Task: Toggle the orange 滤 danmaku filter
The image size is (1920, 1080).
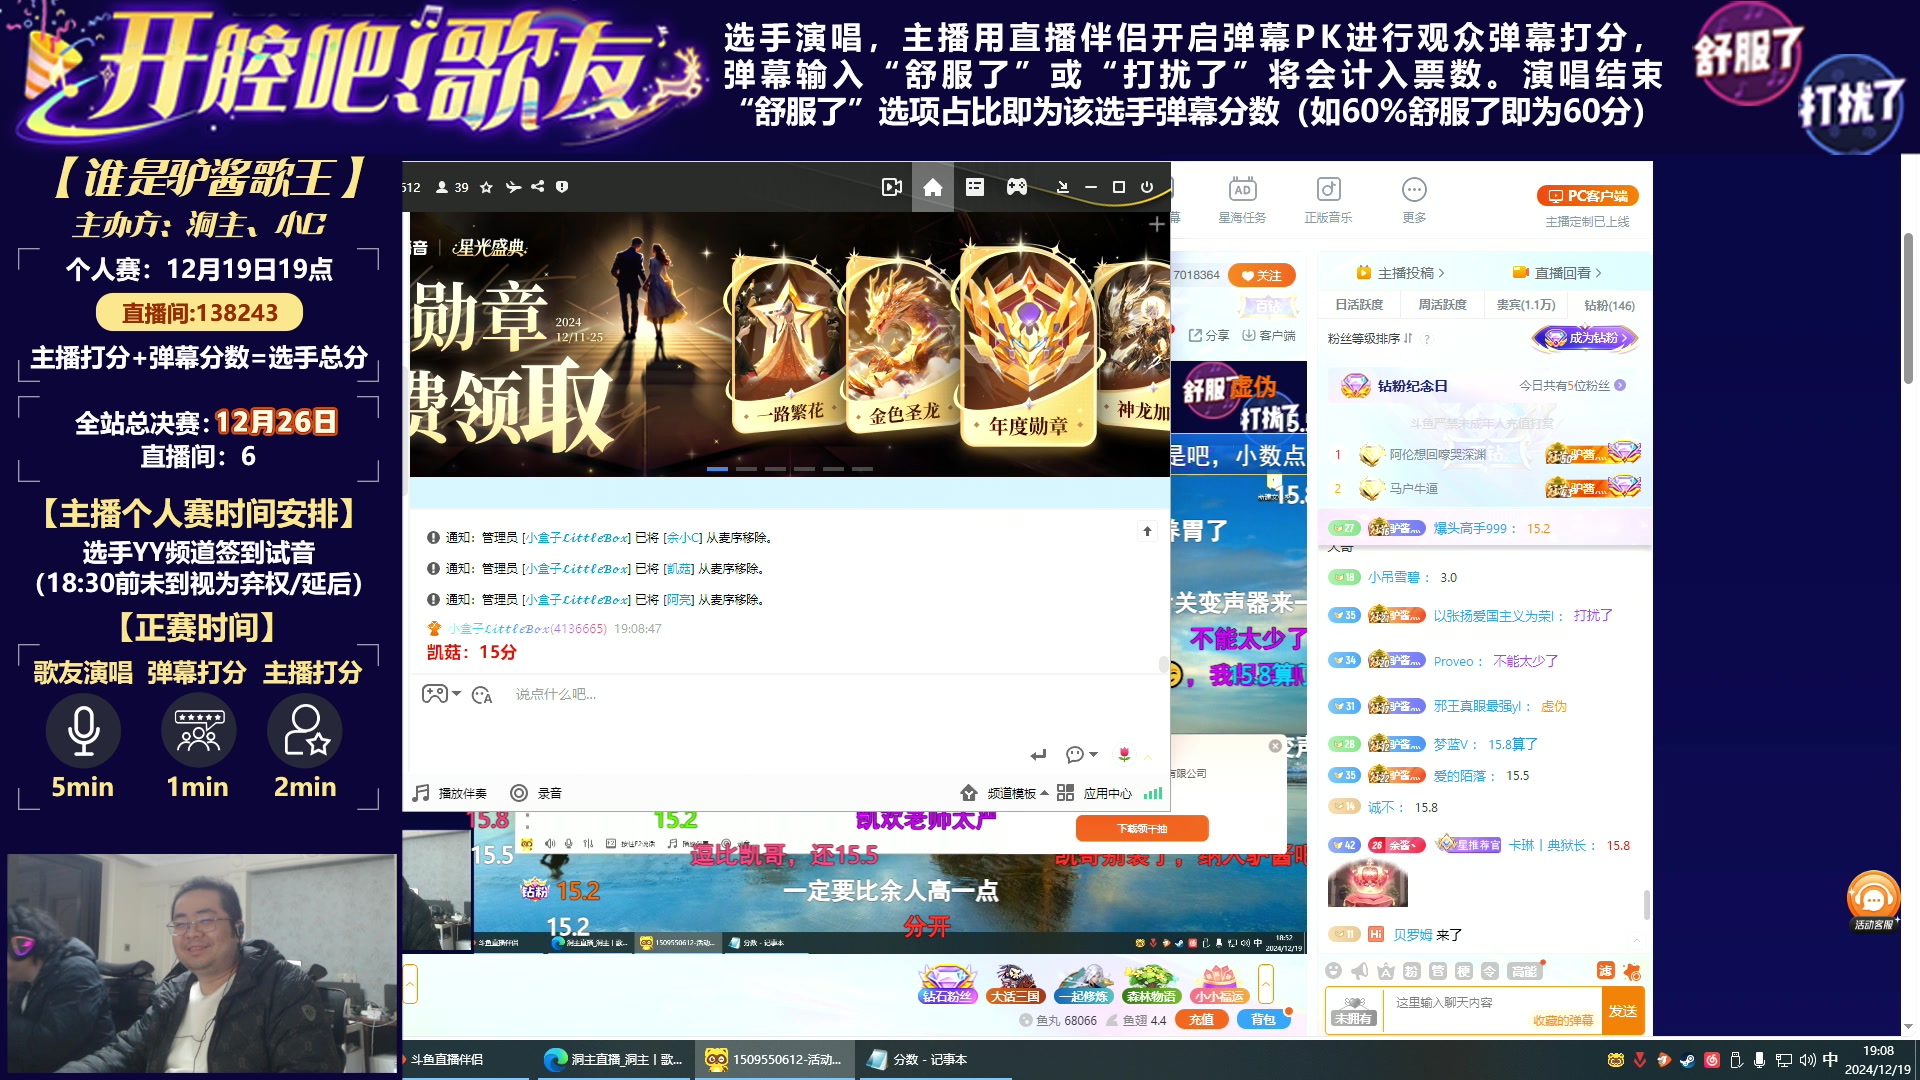Action: click(x=1605, y=971)
